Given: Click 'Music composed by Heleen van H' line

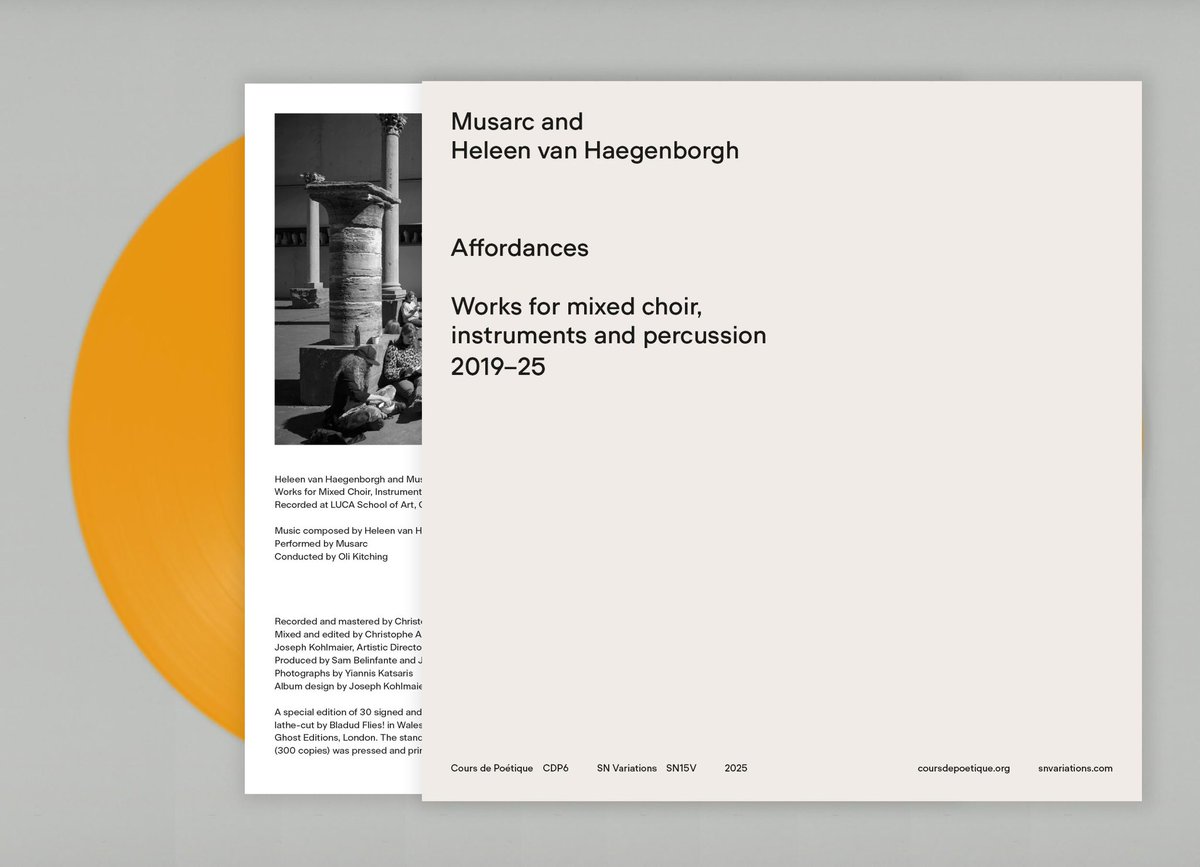Looking at the screenshot, I should pyautogui.click(x=348, y=530).
